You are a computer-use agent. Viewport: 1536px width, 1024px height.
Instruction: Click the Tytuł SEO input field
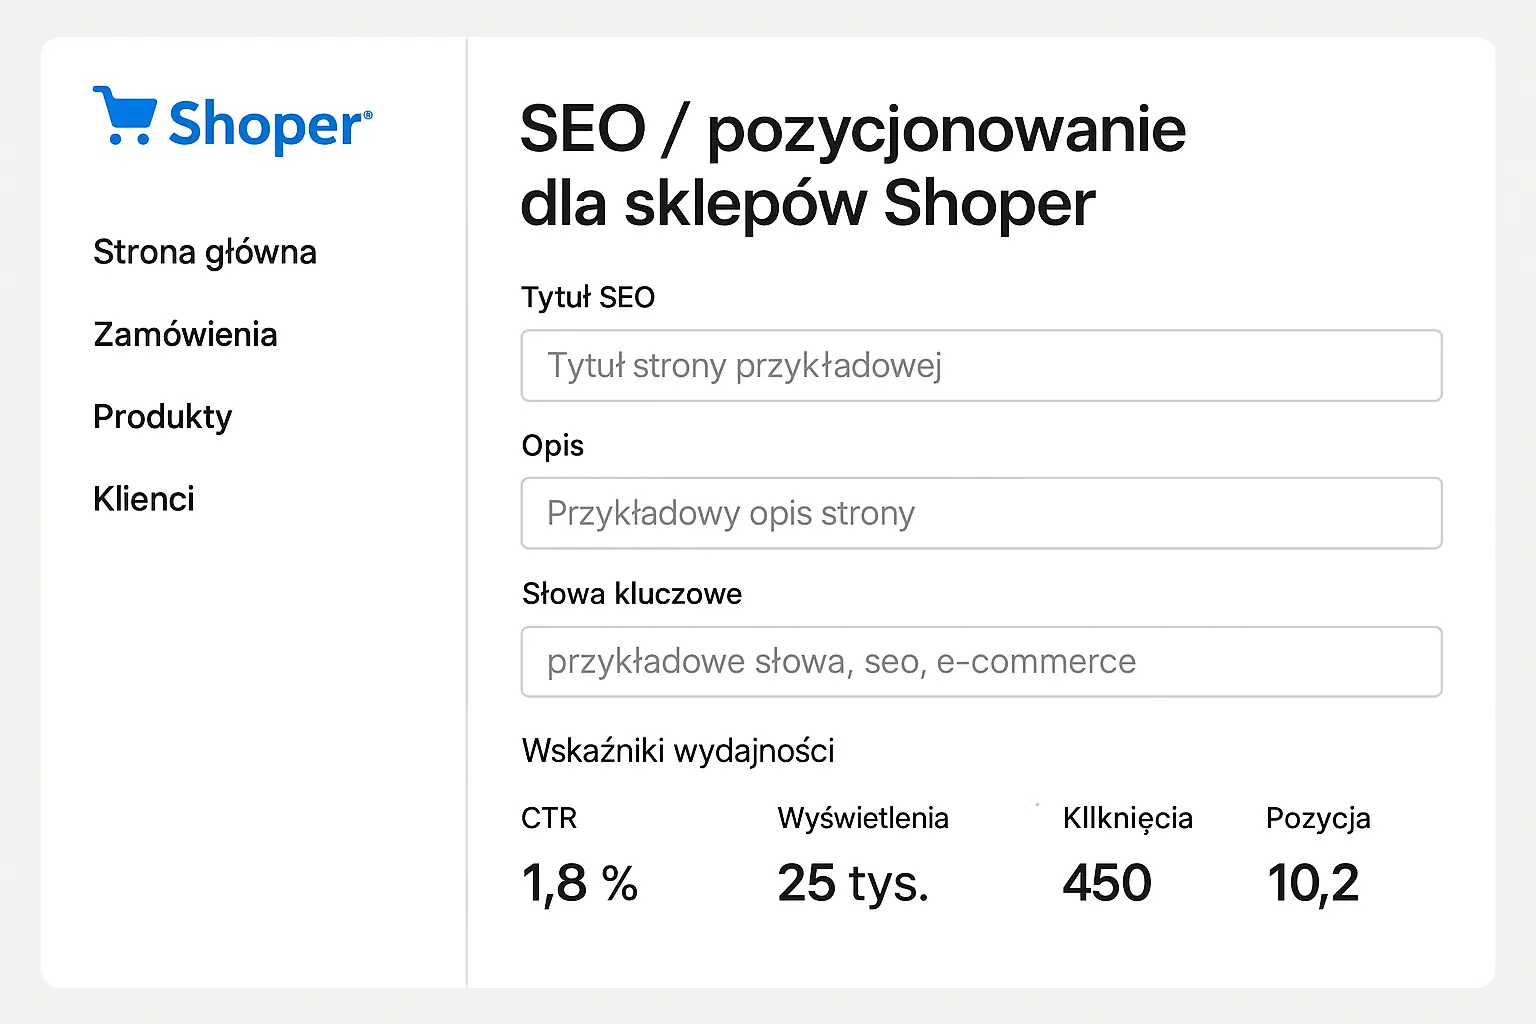pos(980,365)
